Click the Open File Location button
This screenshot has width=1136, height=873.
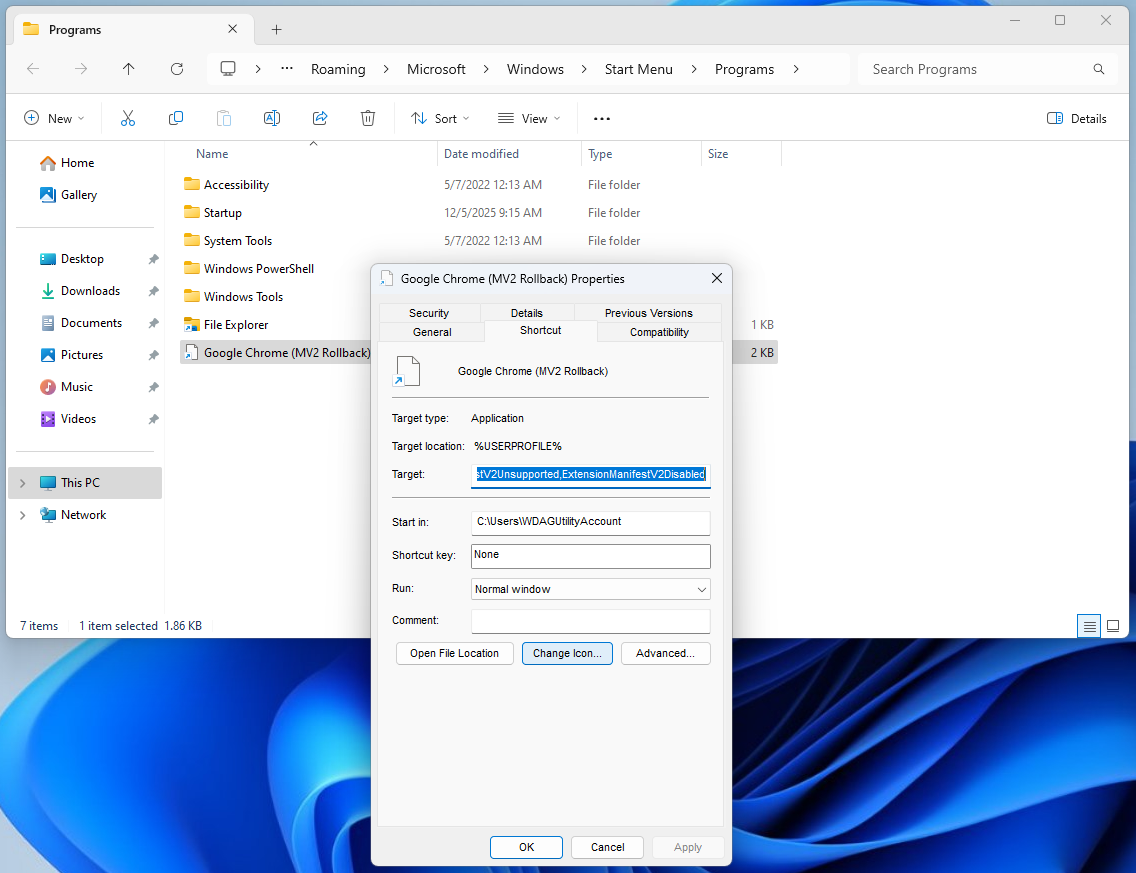[454, 653]
